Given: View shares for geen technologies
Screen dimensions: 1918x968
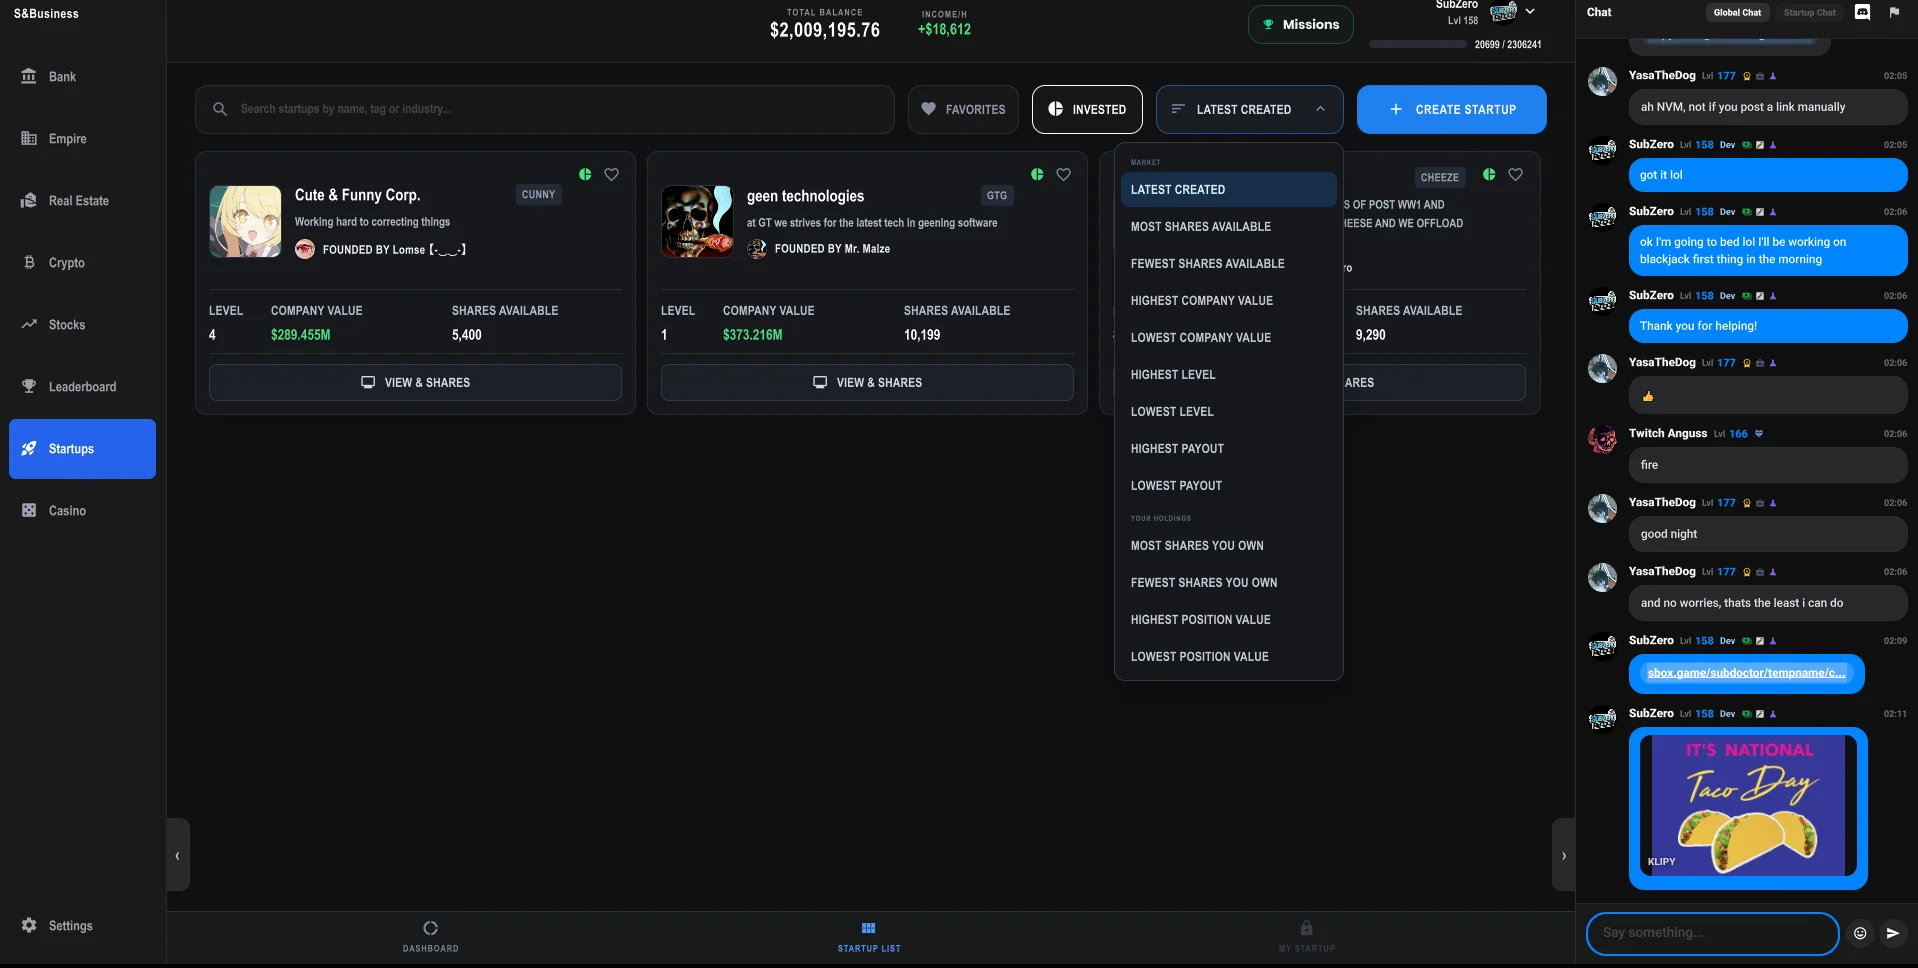Looking at the screenshot, I should click(867, 382).
